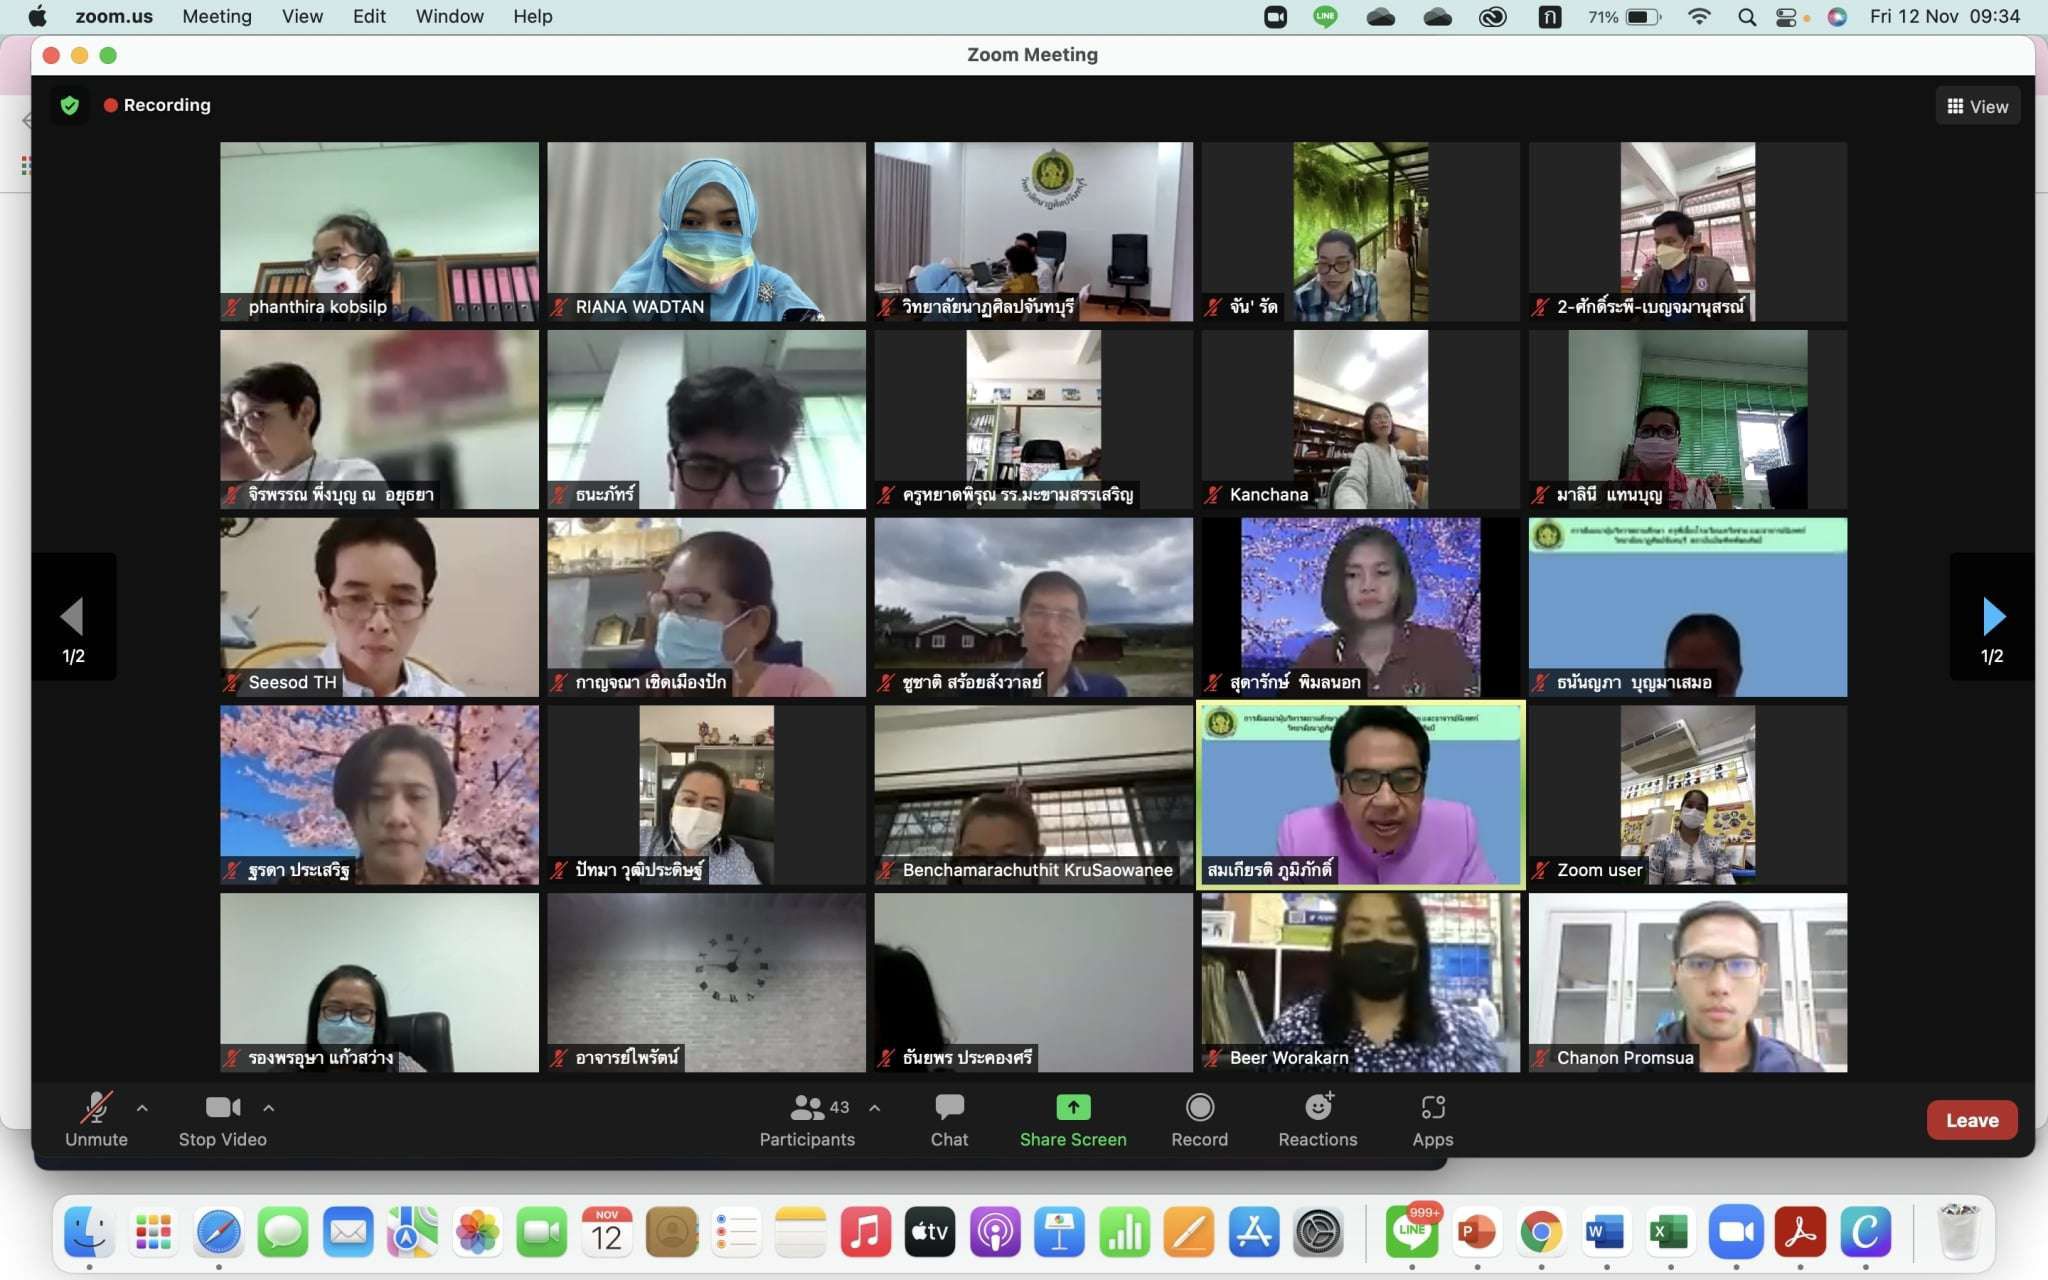
Task: Select Chanon Promsua video thumbnail
Action: pyautogui.click(x=1687, y=982)
